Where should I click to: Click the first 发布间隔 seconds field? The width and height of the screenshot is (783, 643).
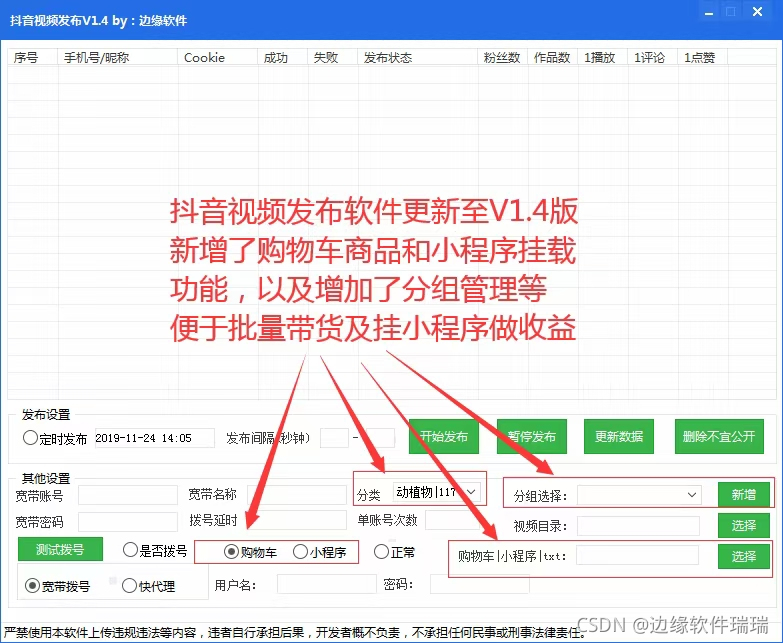334,438
